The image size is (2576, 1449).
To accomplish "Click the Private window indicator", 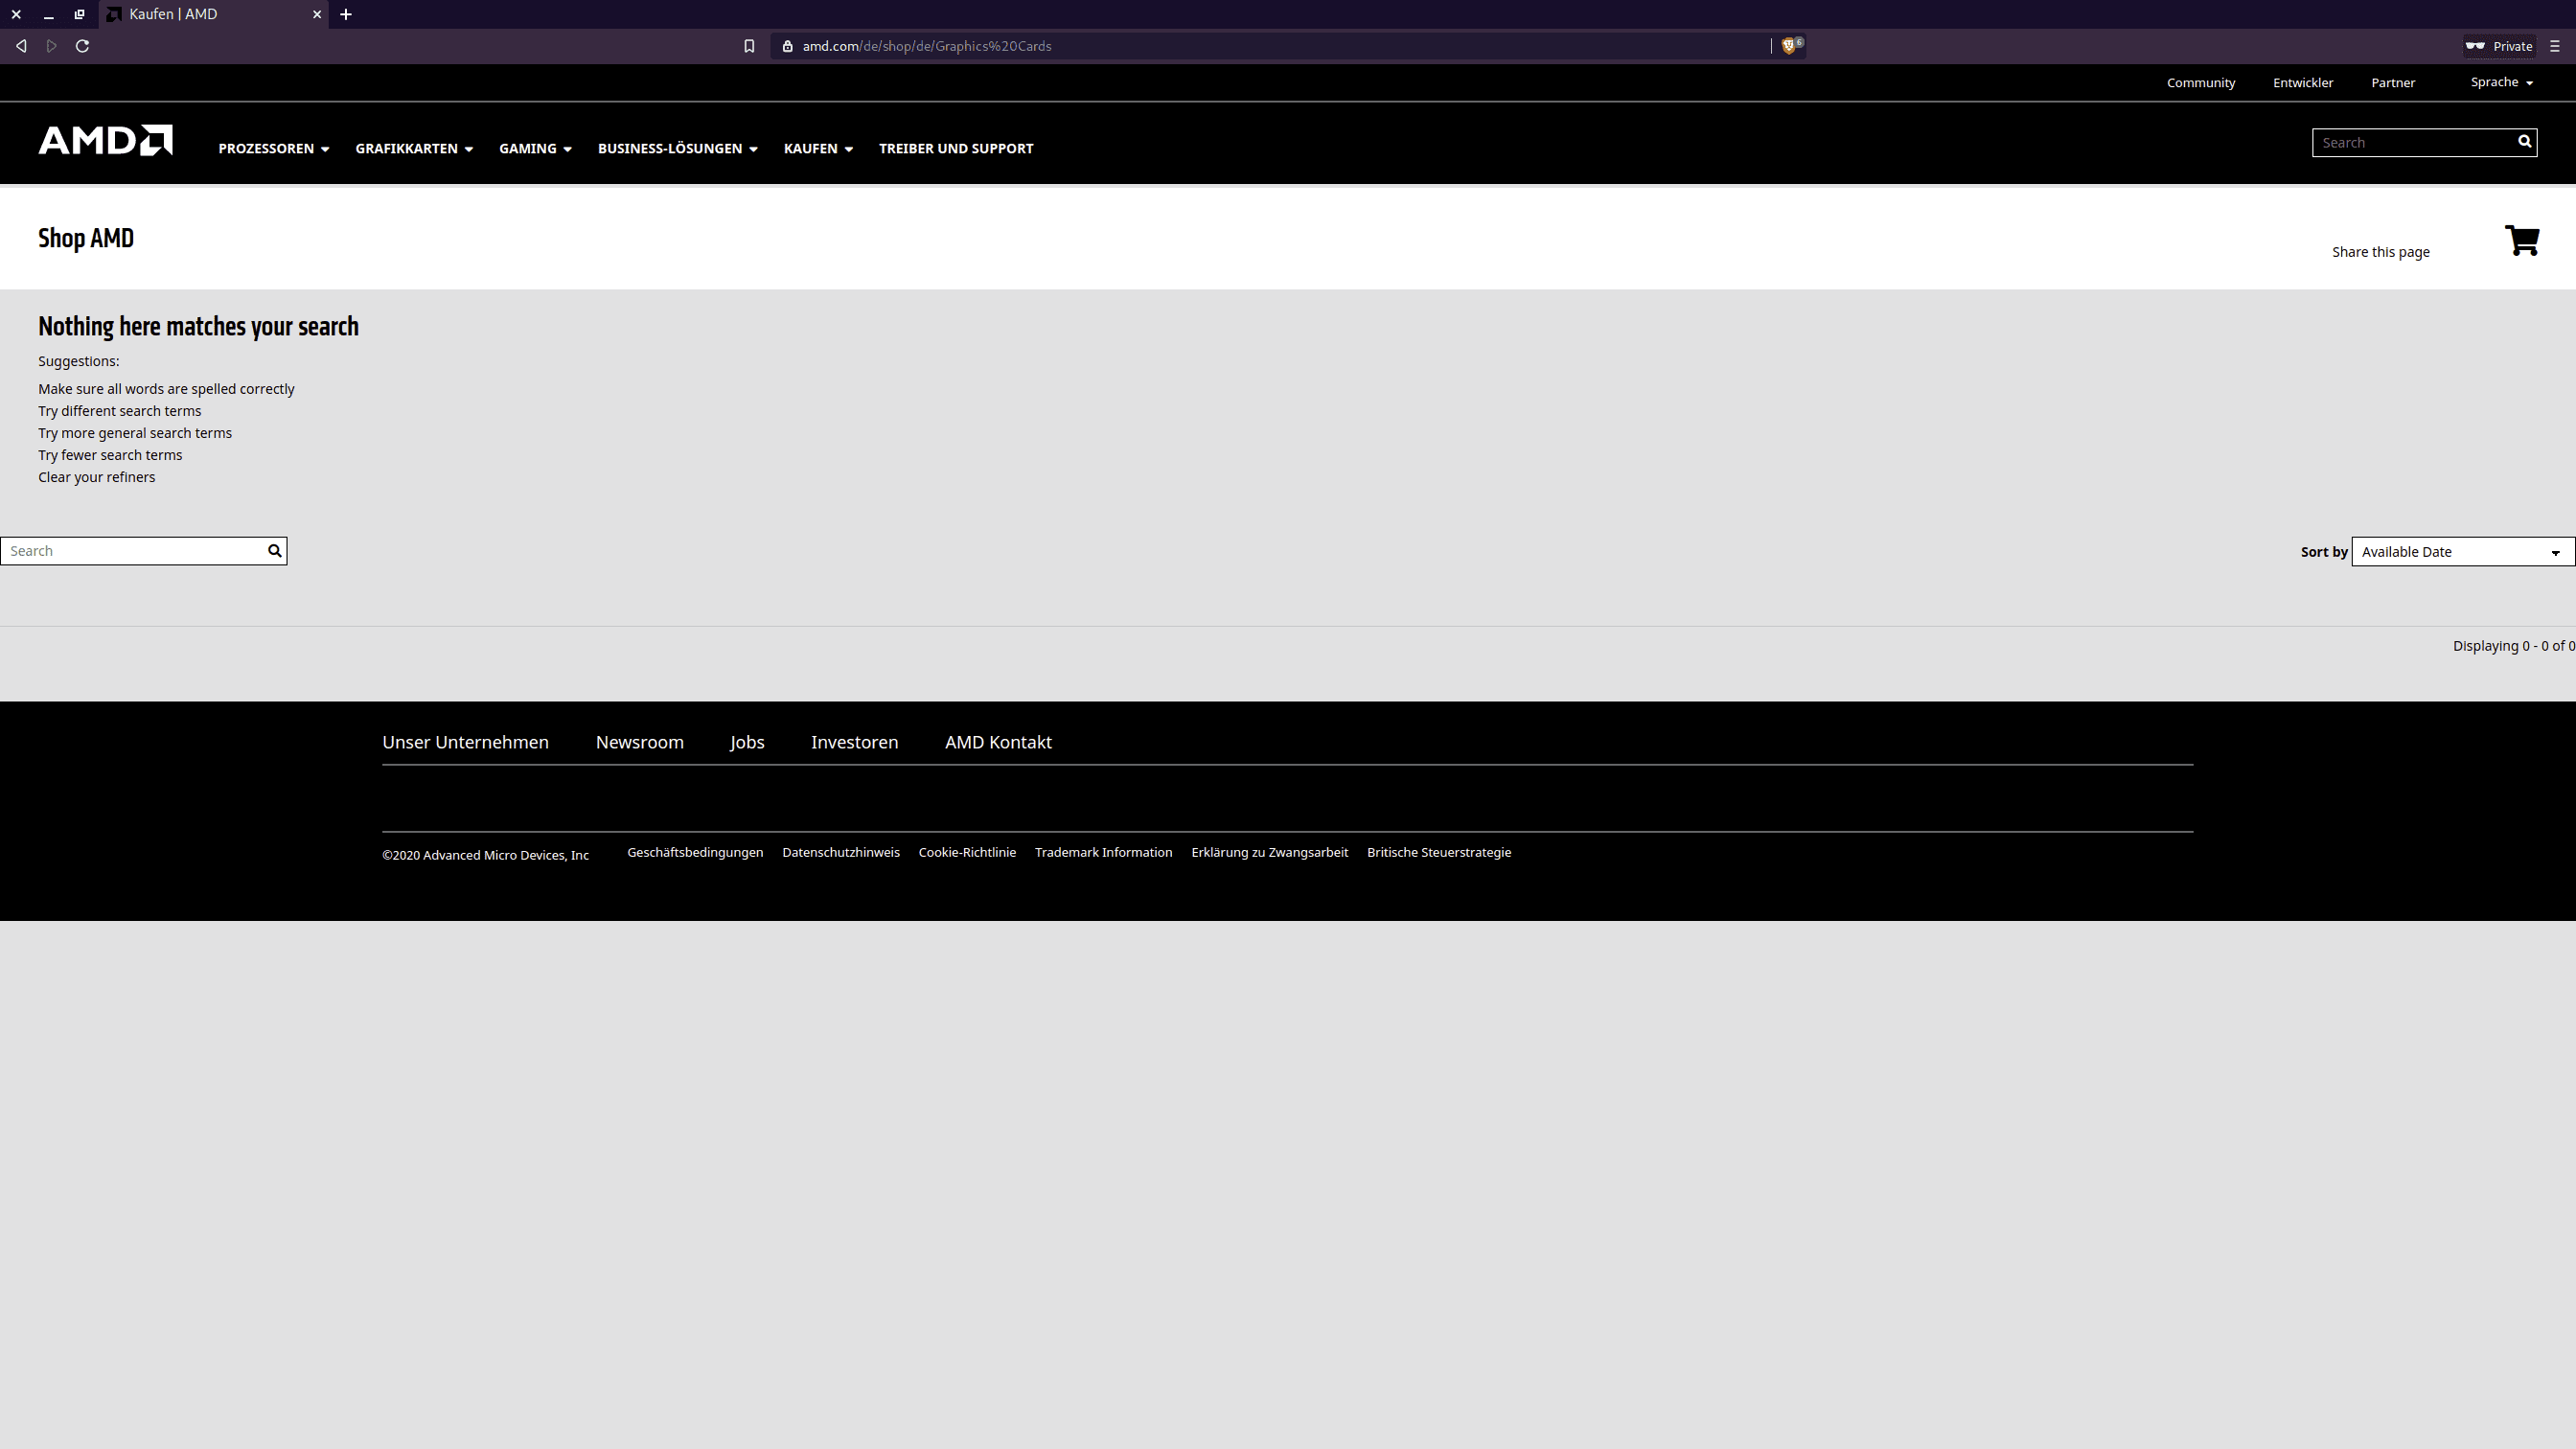I will tap(2498, 46).
